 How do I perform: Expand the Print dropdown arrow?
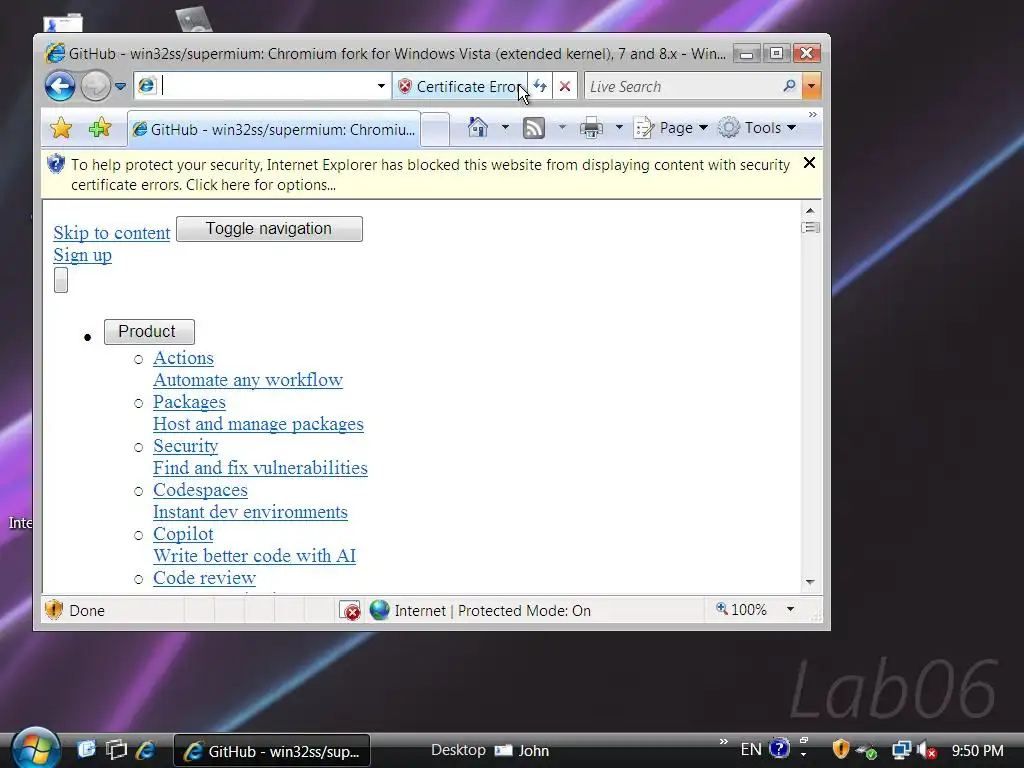[618, 127]
